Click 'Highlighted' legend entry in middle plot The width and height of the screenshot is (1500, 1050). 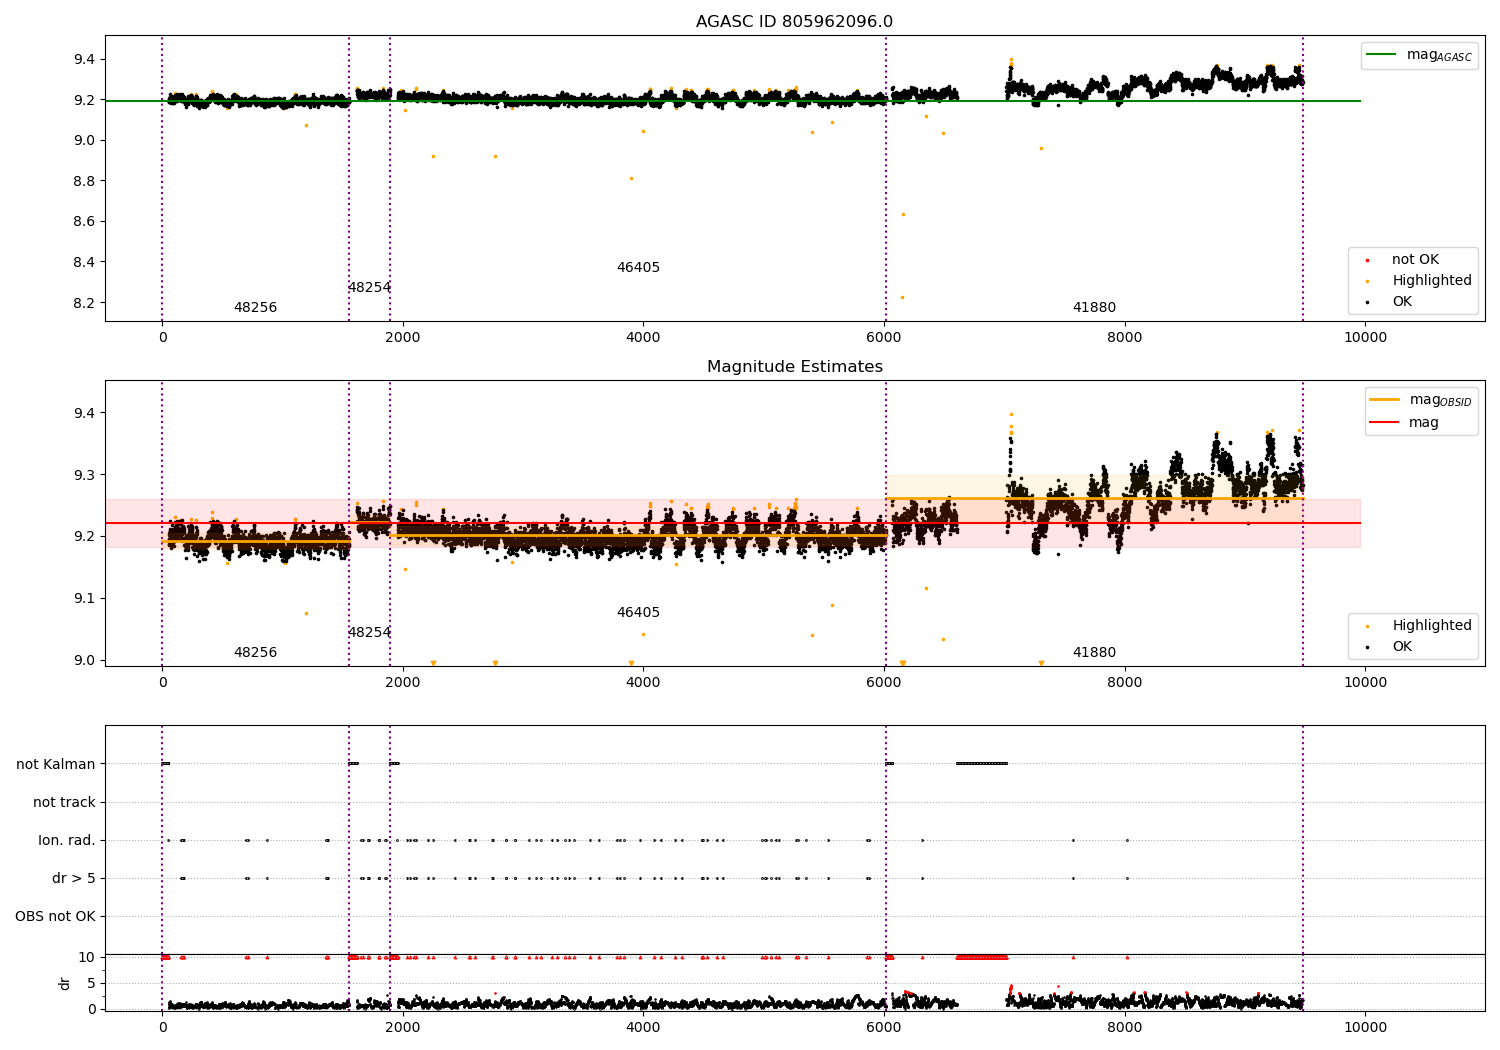tap(1431, 626)
